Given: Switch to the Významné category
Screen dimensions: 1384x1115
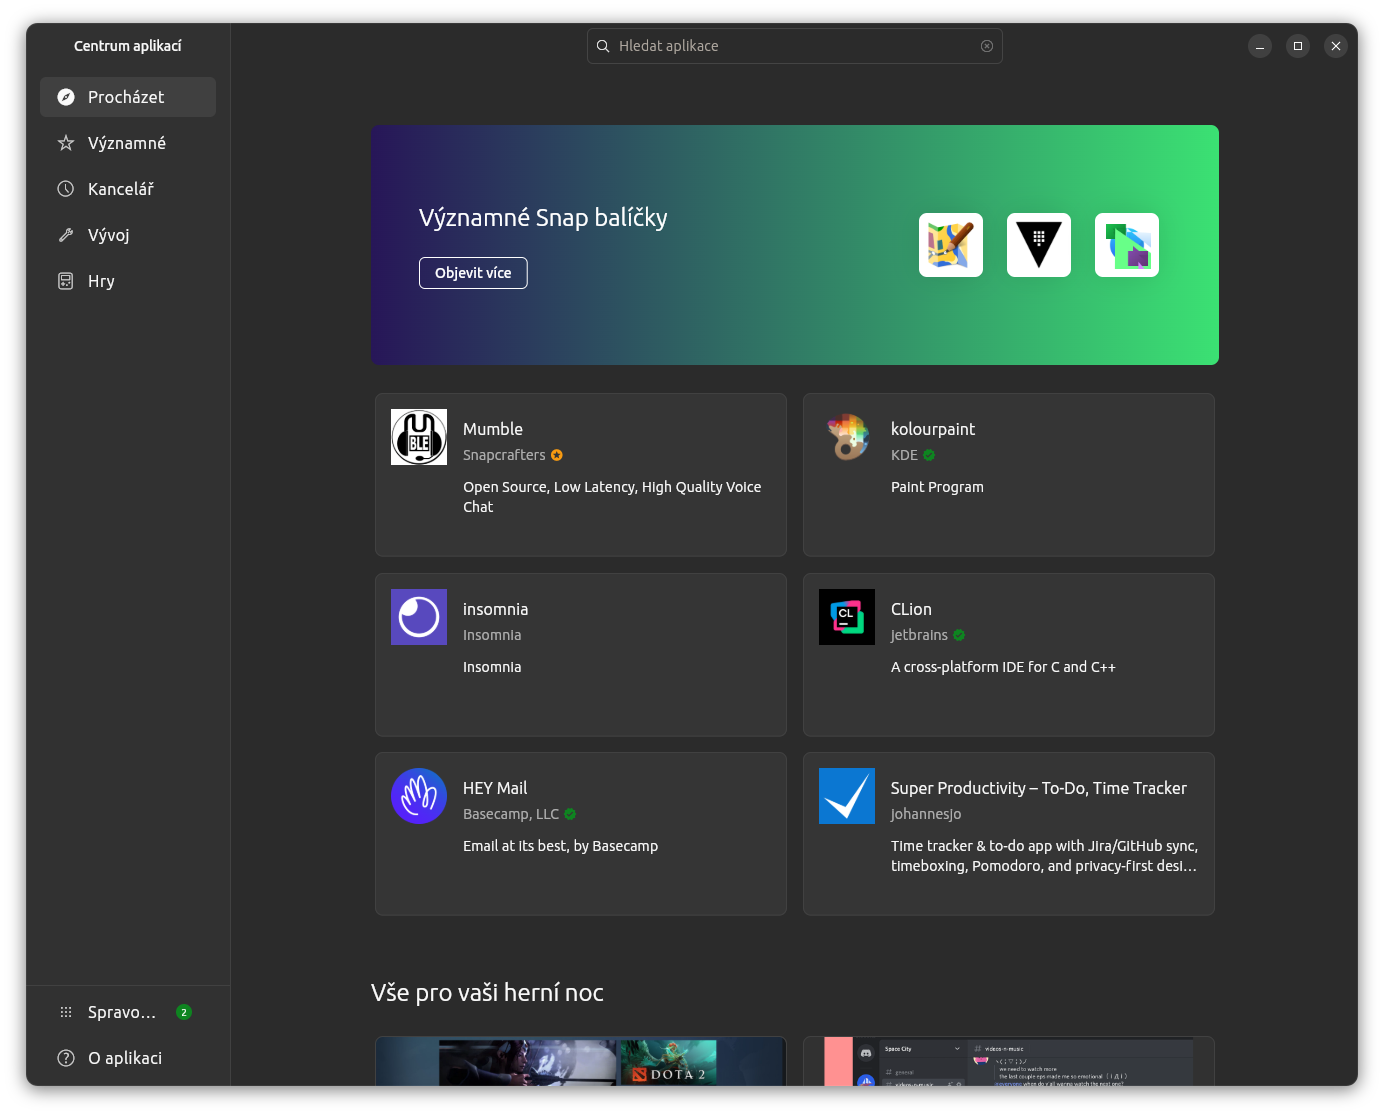Looking at the screenshot, I should (128, 143).
